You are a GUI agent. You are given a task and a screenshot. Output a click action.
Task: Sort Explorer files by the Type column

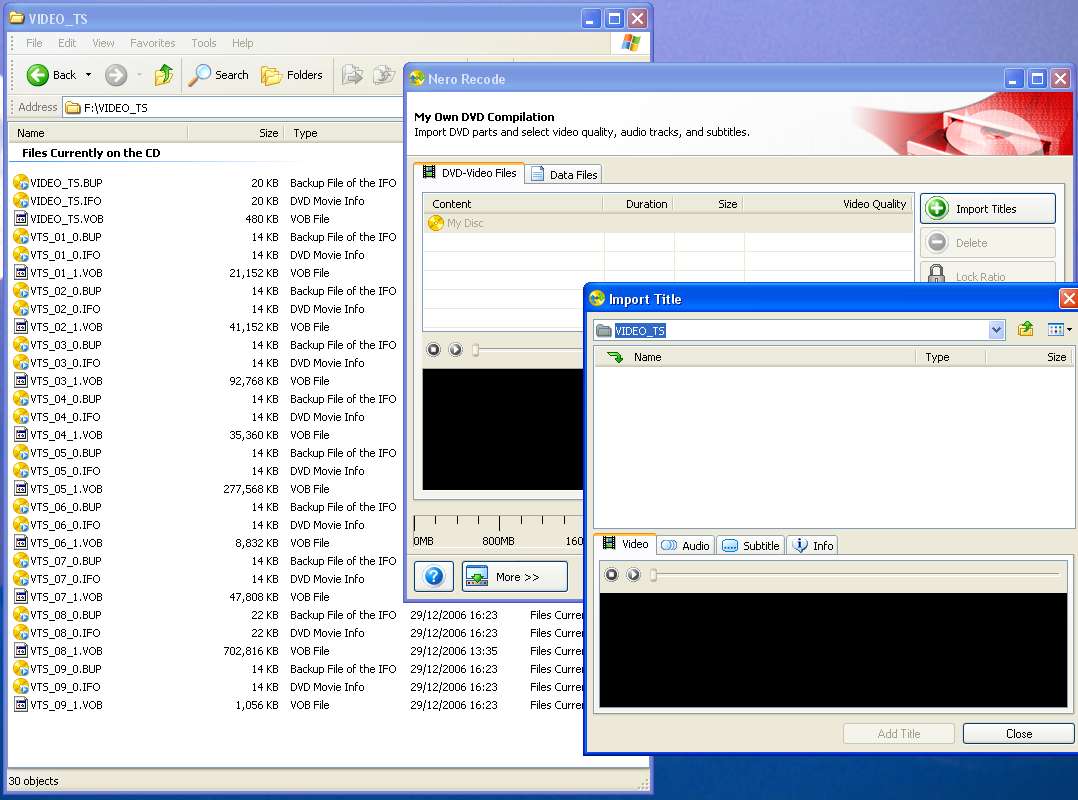[x=344, y=133]
